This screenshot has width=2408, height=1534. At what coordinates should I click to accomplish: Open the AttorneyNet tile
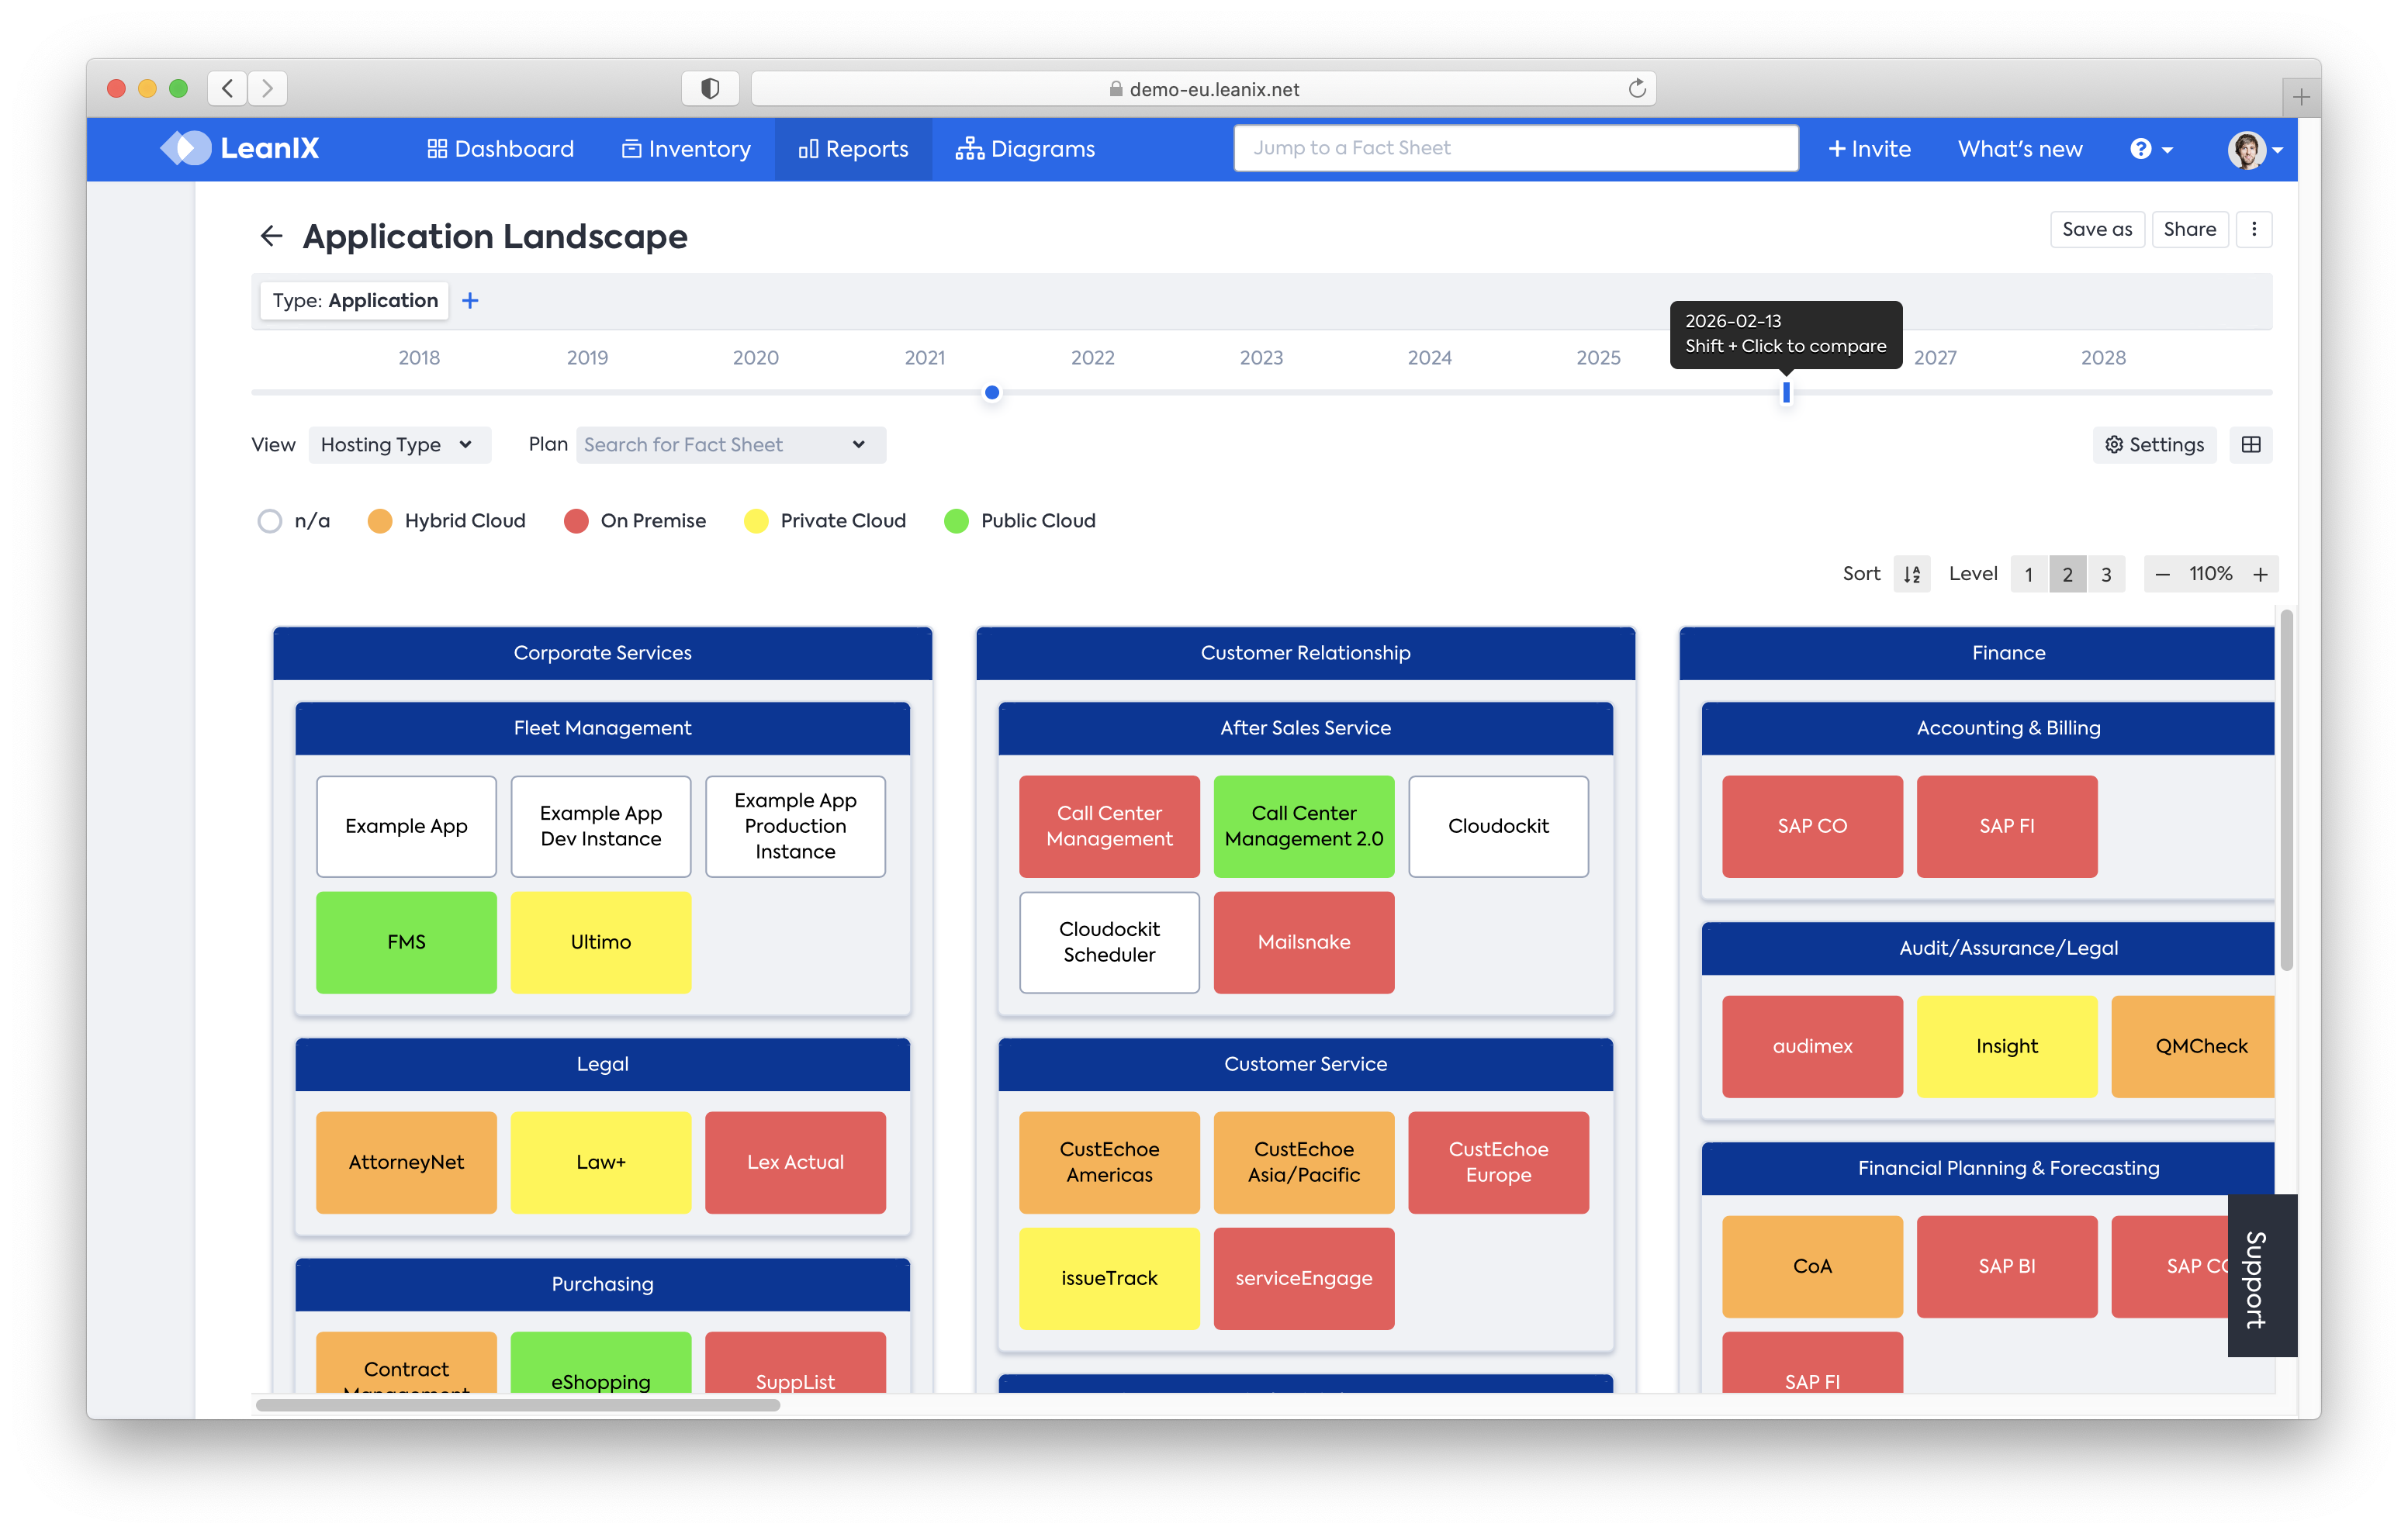[406, 1162]
